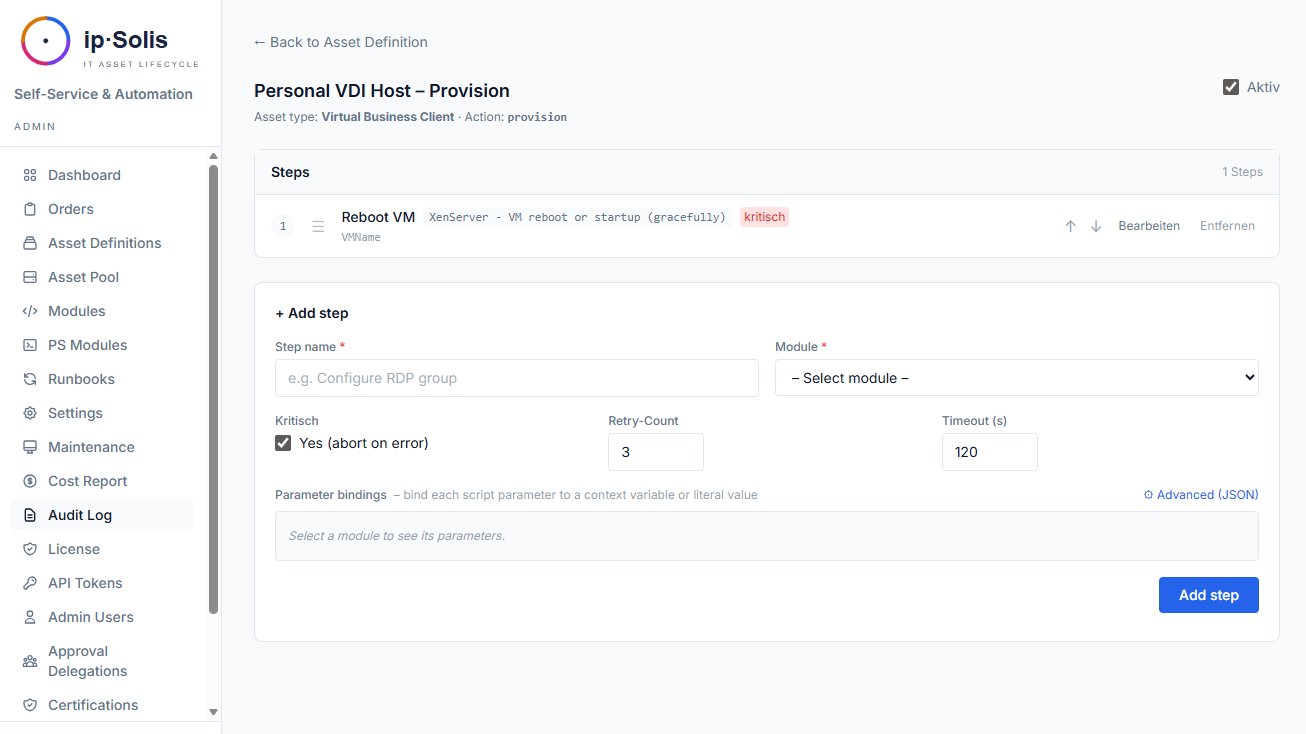Open API Tokens page
The height and width of the screenshot is (734, 1306).
point(102,583)
